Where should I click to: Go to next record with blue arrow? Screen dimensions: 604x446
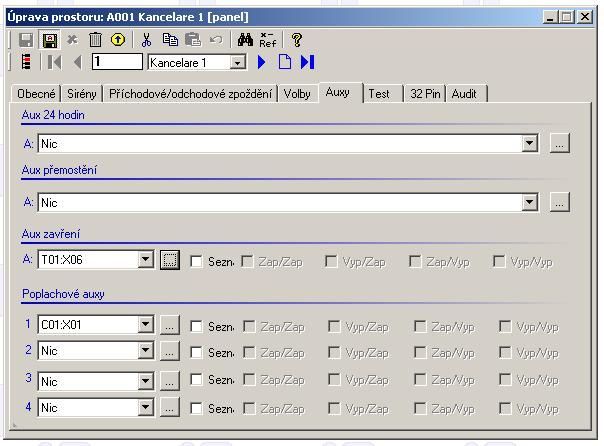coord(262,62)
